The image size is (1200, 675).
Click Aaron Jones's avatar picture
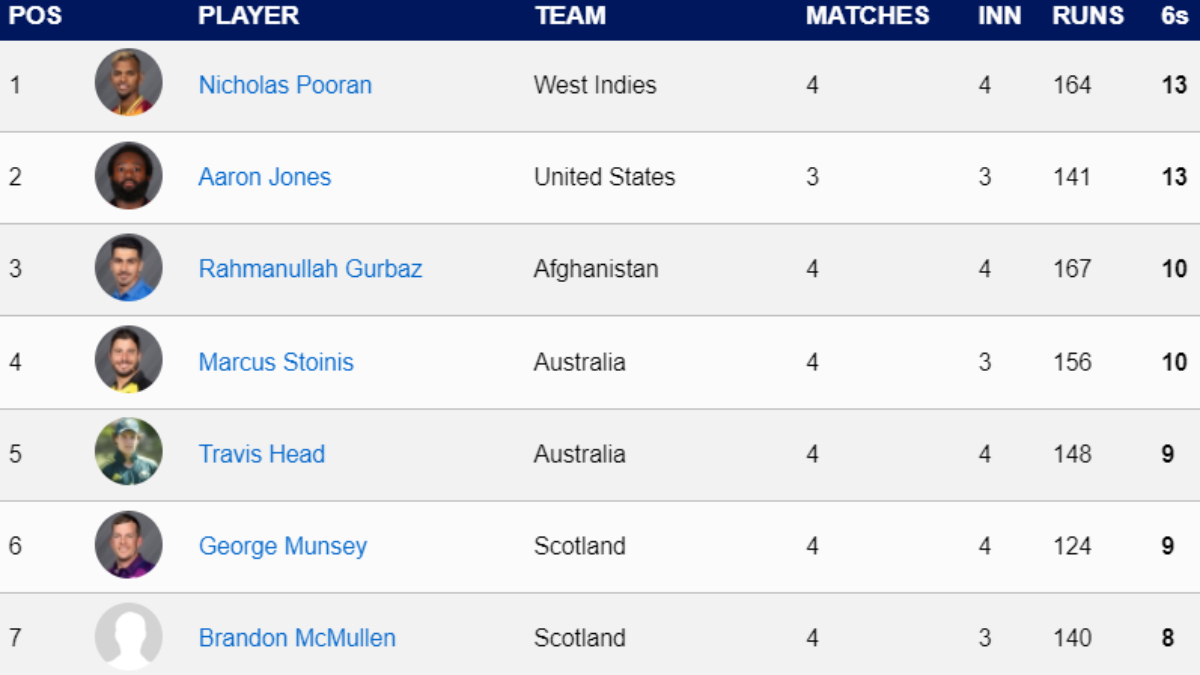(x=129, y=176)
